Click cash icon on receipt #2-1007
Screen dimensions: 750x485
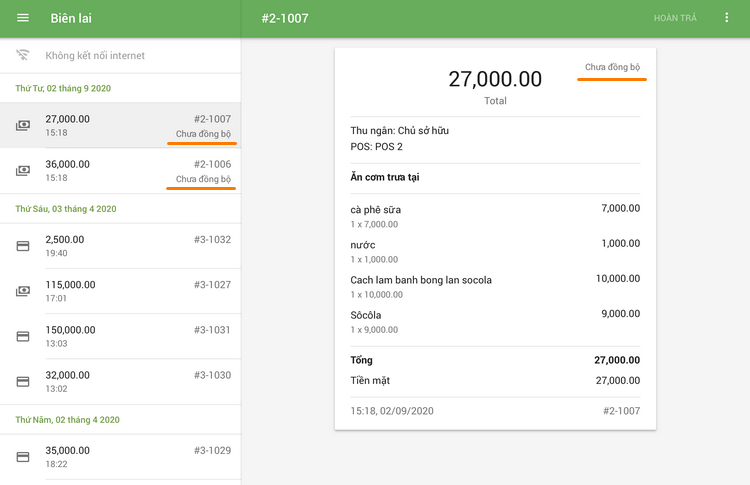pyautogui.click(x=23, y=125)
